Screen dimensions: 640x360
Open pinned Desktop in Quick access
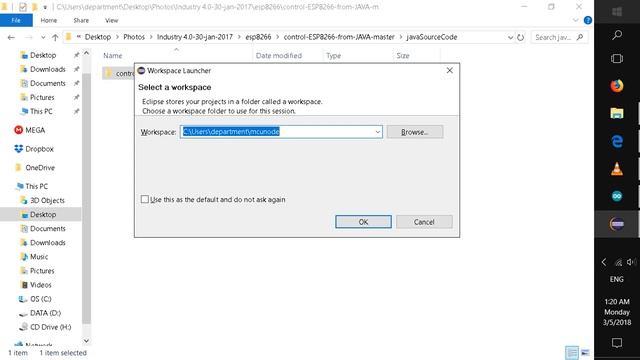click(x=42, y=55)
